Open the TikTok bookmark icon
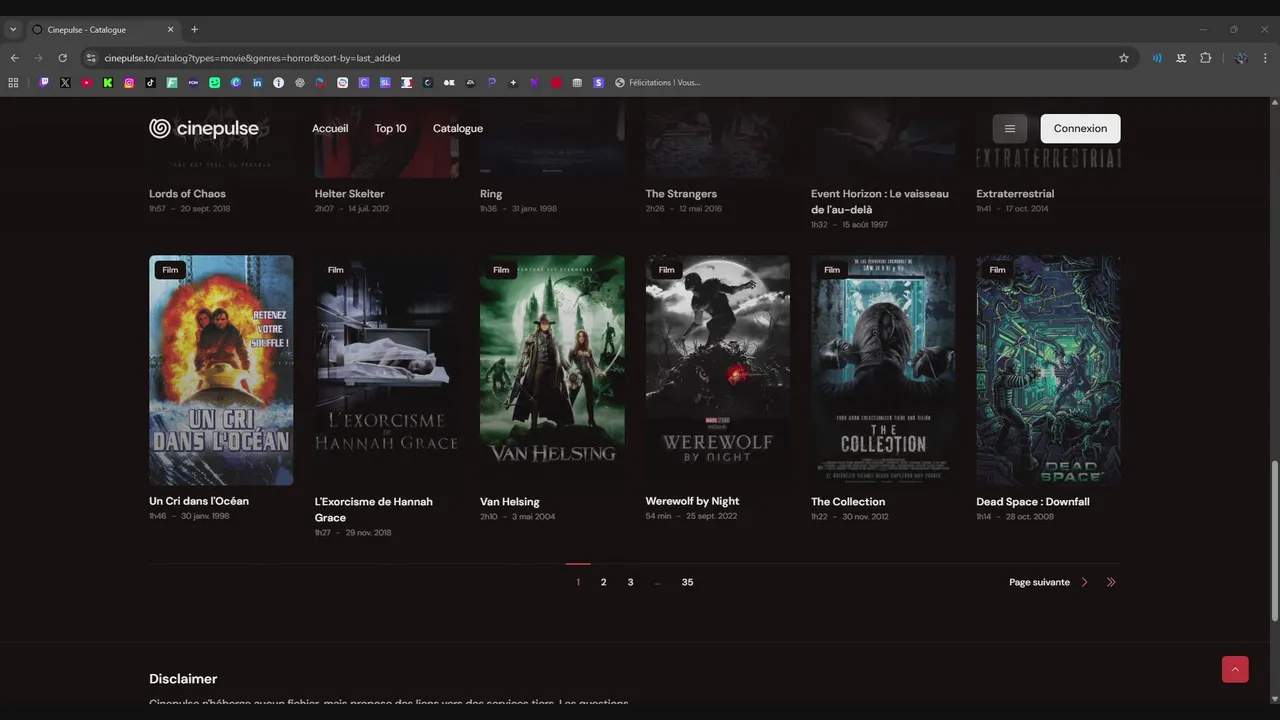The width and height of the screenshot is (1280, 720). coord(150,83)
